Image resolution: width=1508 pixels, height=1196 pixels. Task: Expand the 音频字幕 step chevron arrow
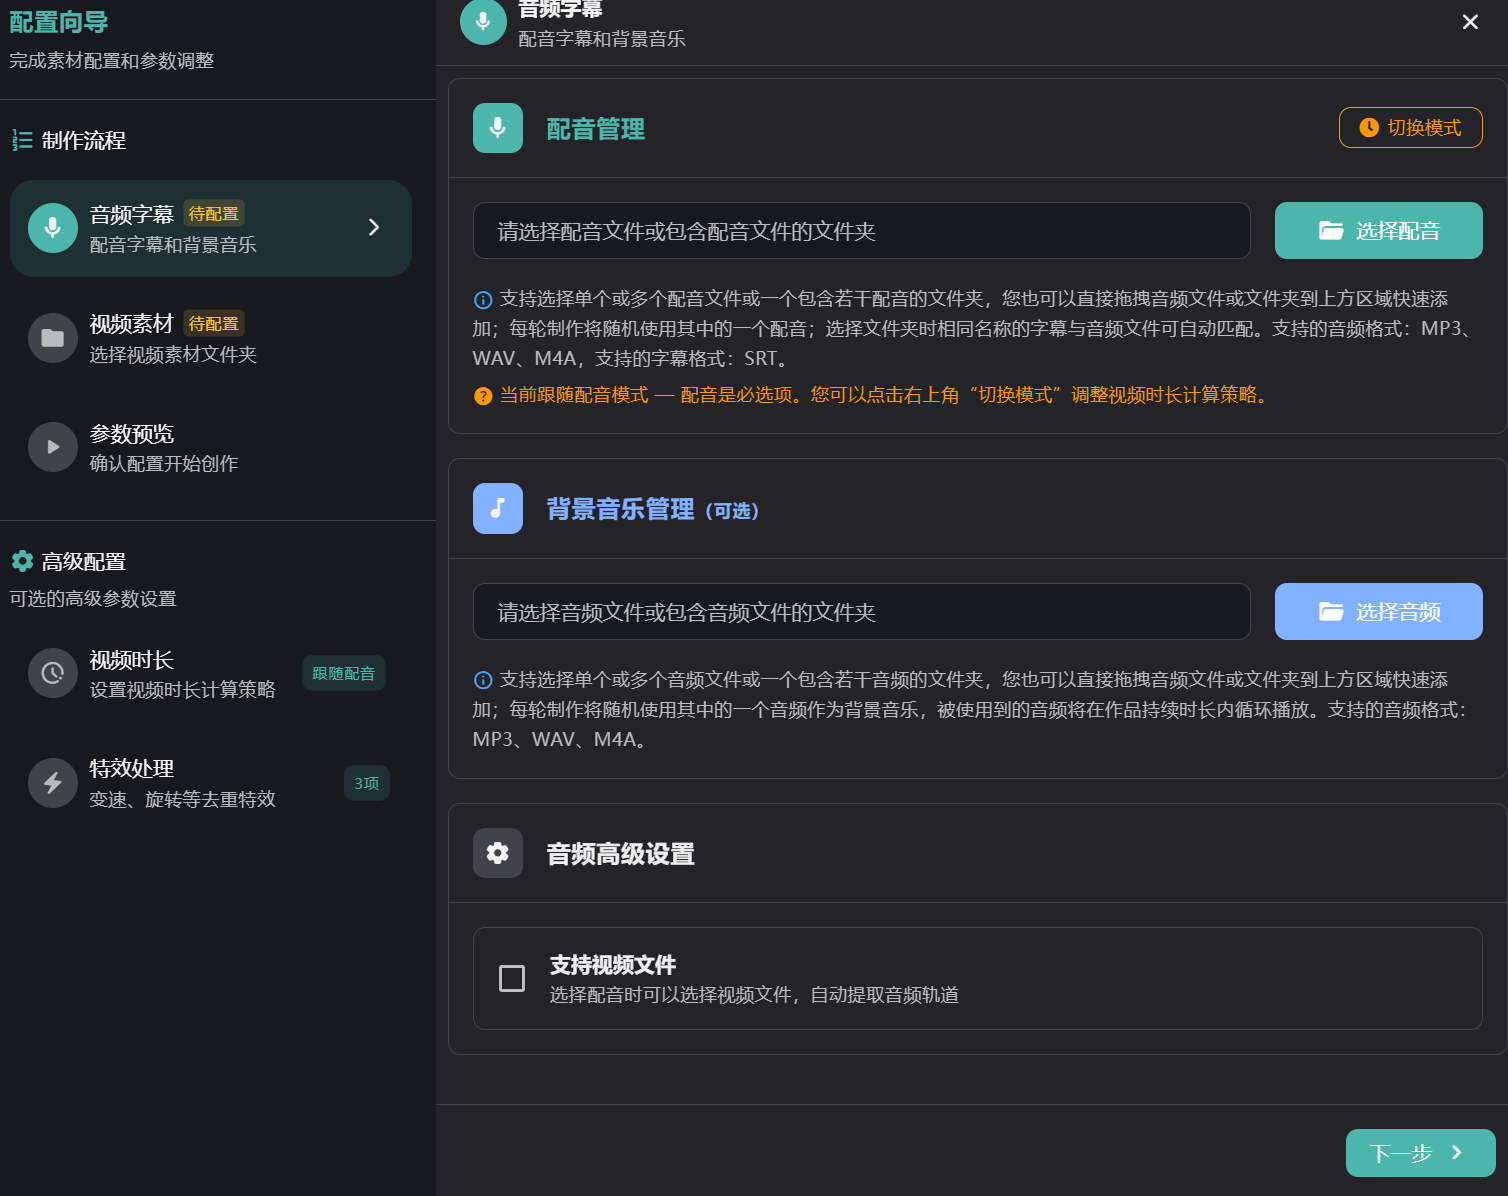(x=374, y=228)
